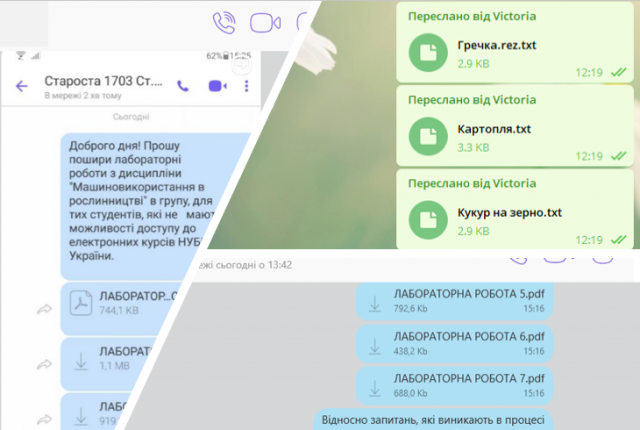The height and width of the screenshot is (430, 640).
Task: Click the В мережі 2 хв тому status
Action: click(x=83, y=96)
